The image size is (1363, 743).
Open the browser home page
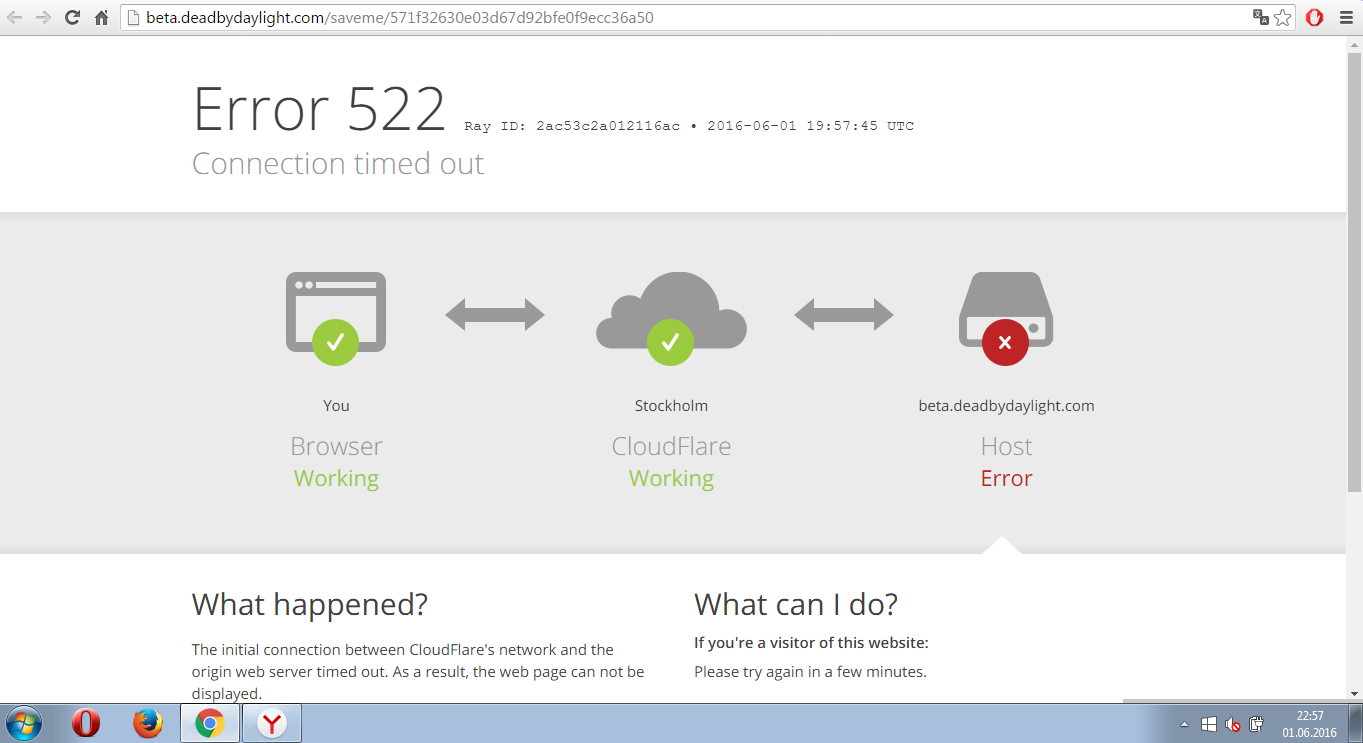[101, 17]
